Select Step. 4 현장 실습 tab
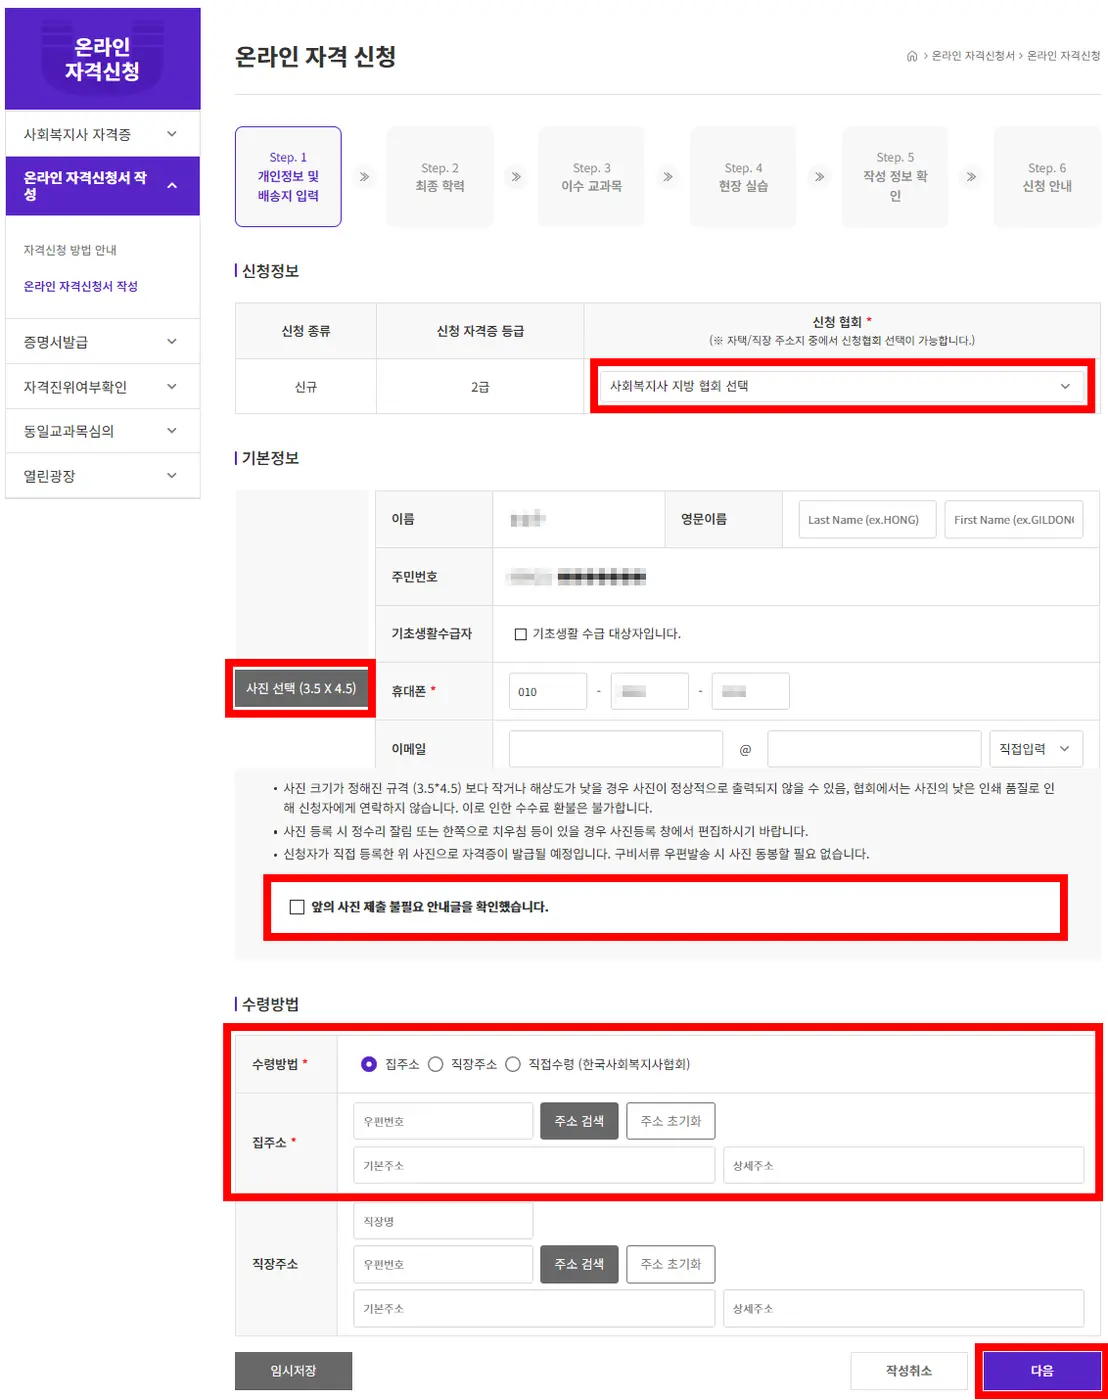The image size is (1108, 1400). [743, 177]
